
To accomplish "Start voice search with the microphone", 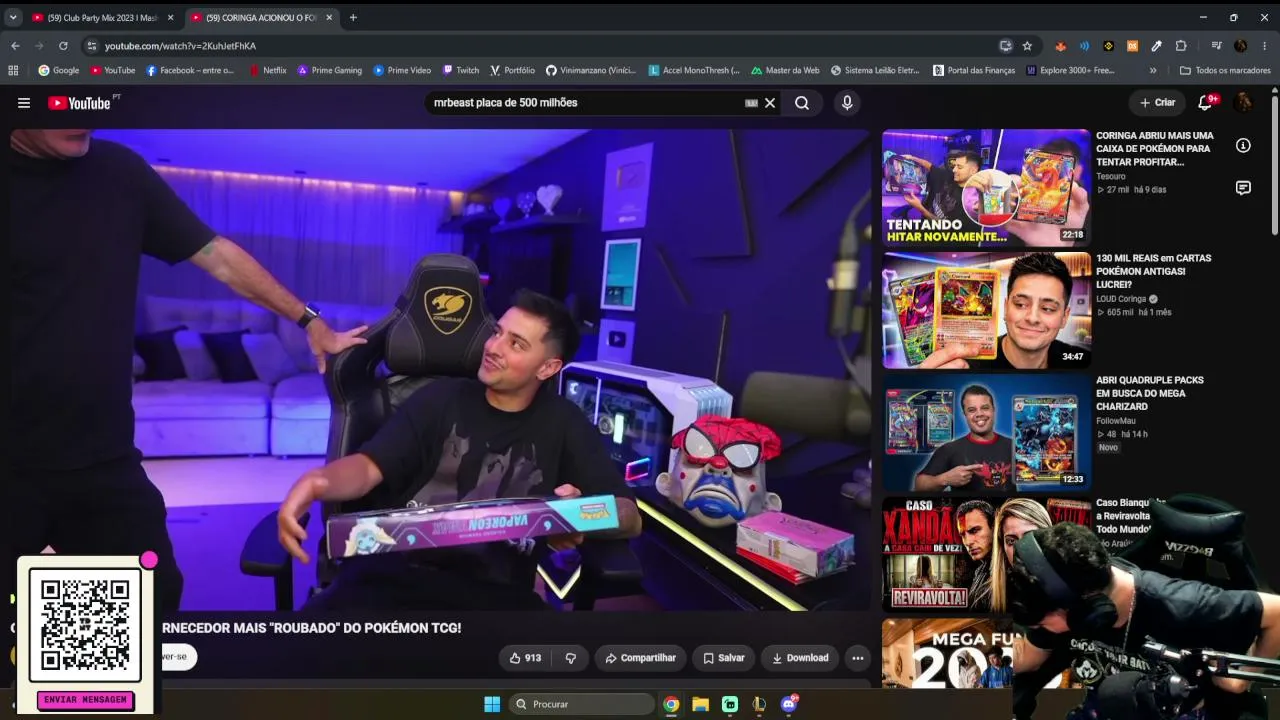I will click(847, 103).
